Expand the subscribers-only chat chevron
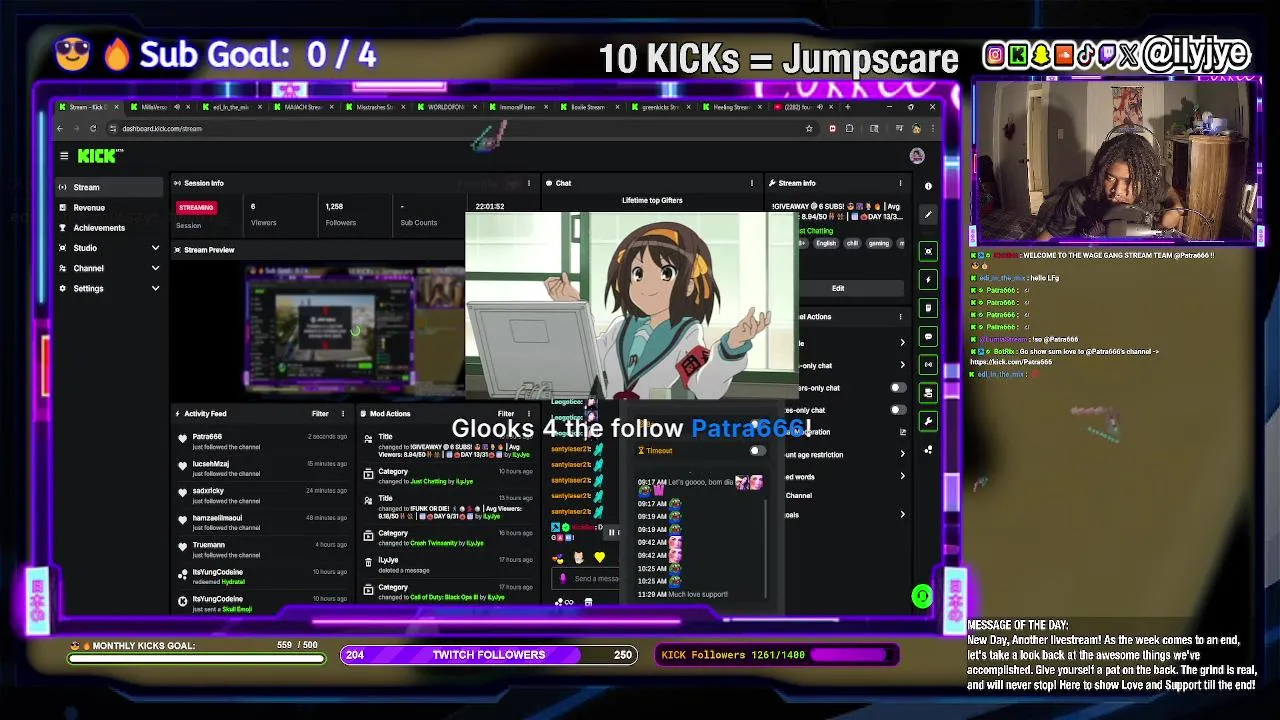Image resolution: width=1280 pixels, height=720 pixels. click(902, 366)
